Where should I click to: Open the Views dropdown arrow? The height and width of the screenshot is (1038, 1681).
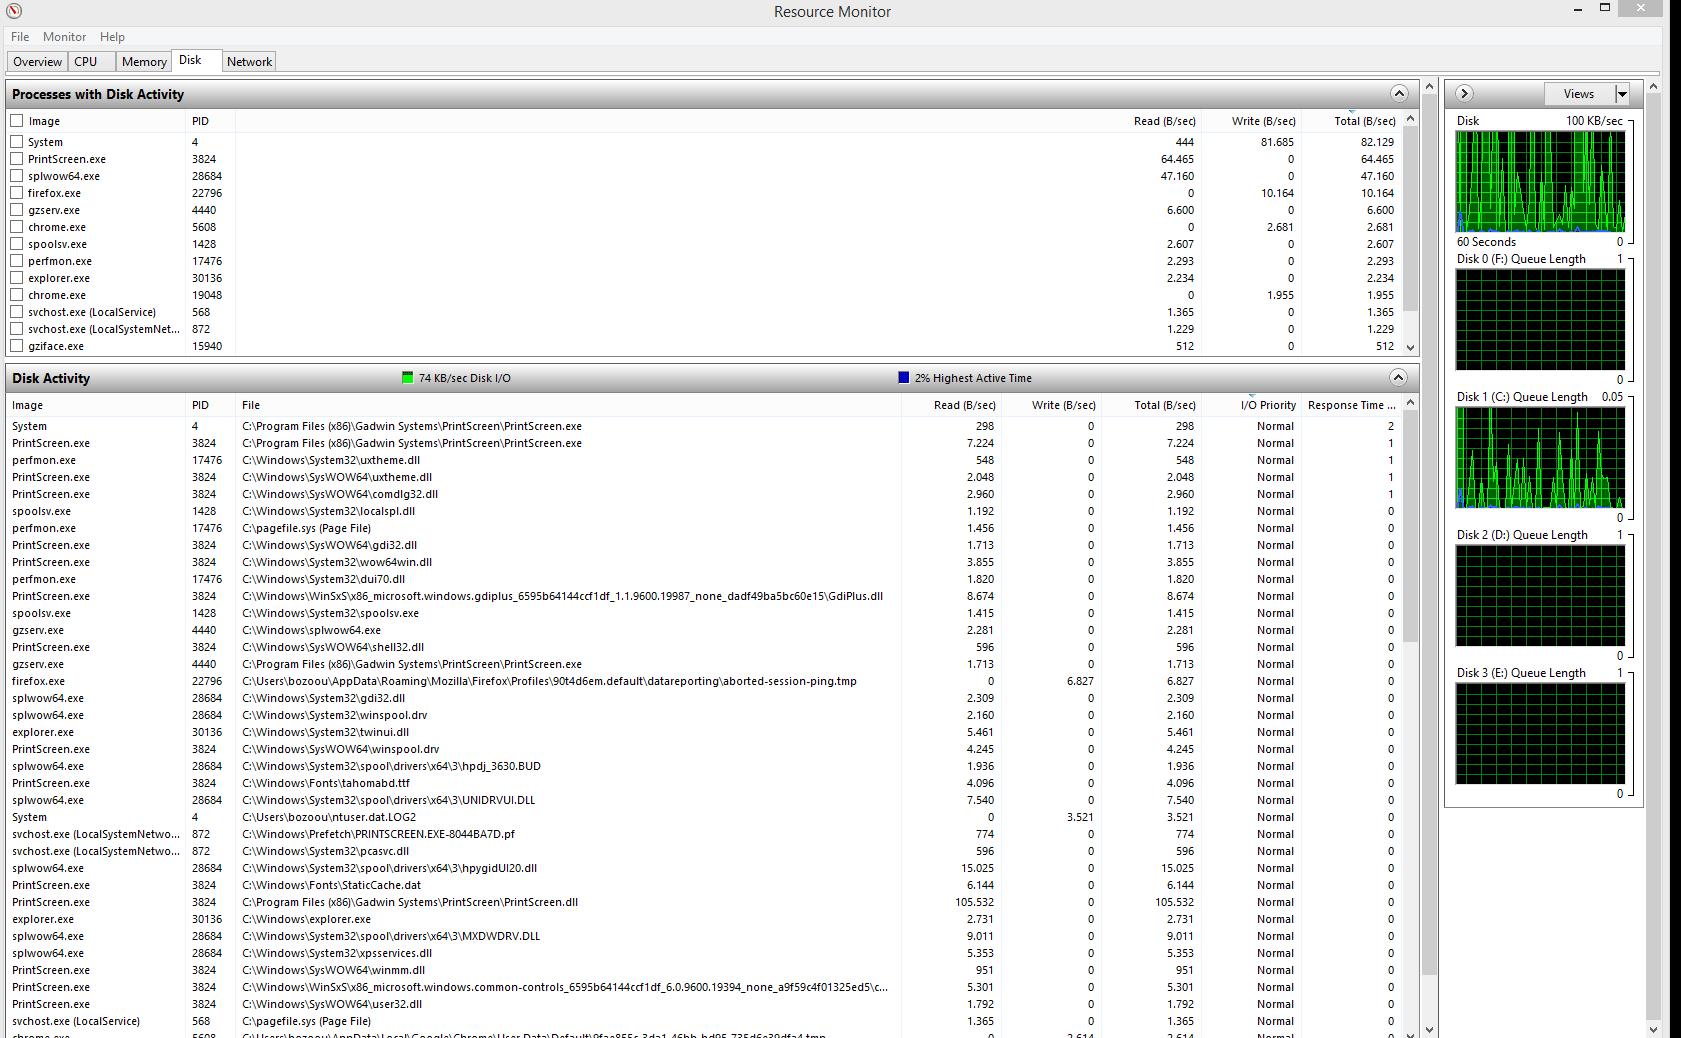click(1622, 94)
